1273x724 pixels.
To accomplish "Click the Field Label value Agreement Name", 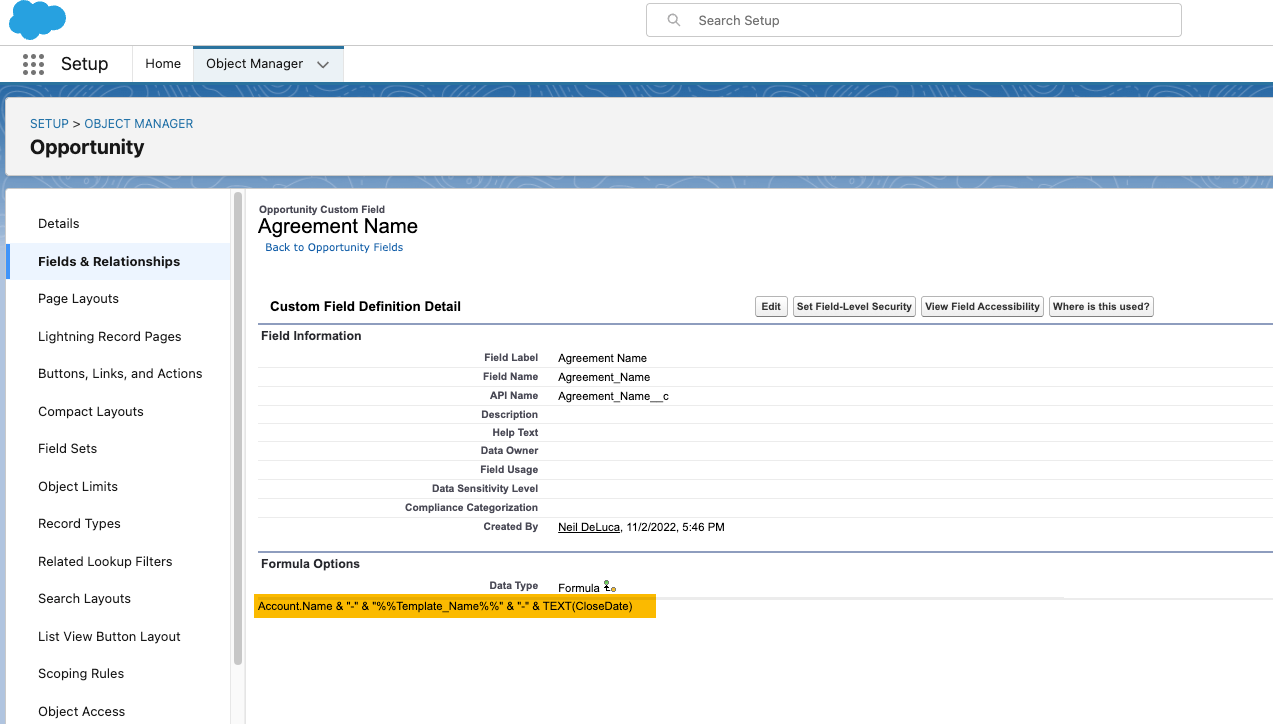I will tap(602, 358).
